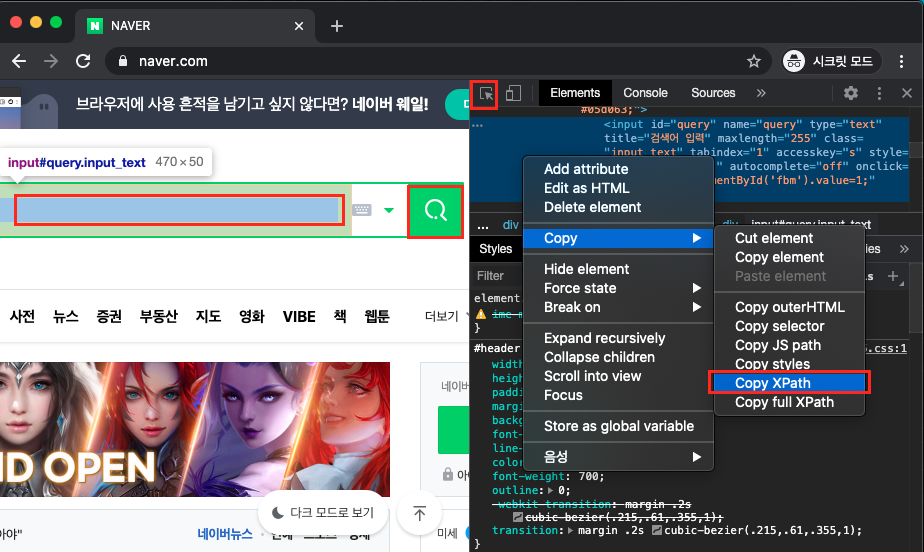The image size is (924, 552).
Task: Switch to the Sources tab
Action: pos(713,93)
